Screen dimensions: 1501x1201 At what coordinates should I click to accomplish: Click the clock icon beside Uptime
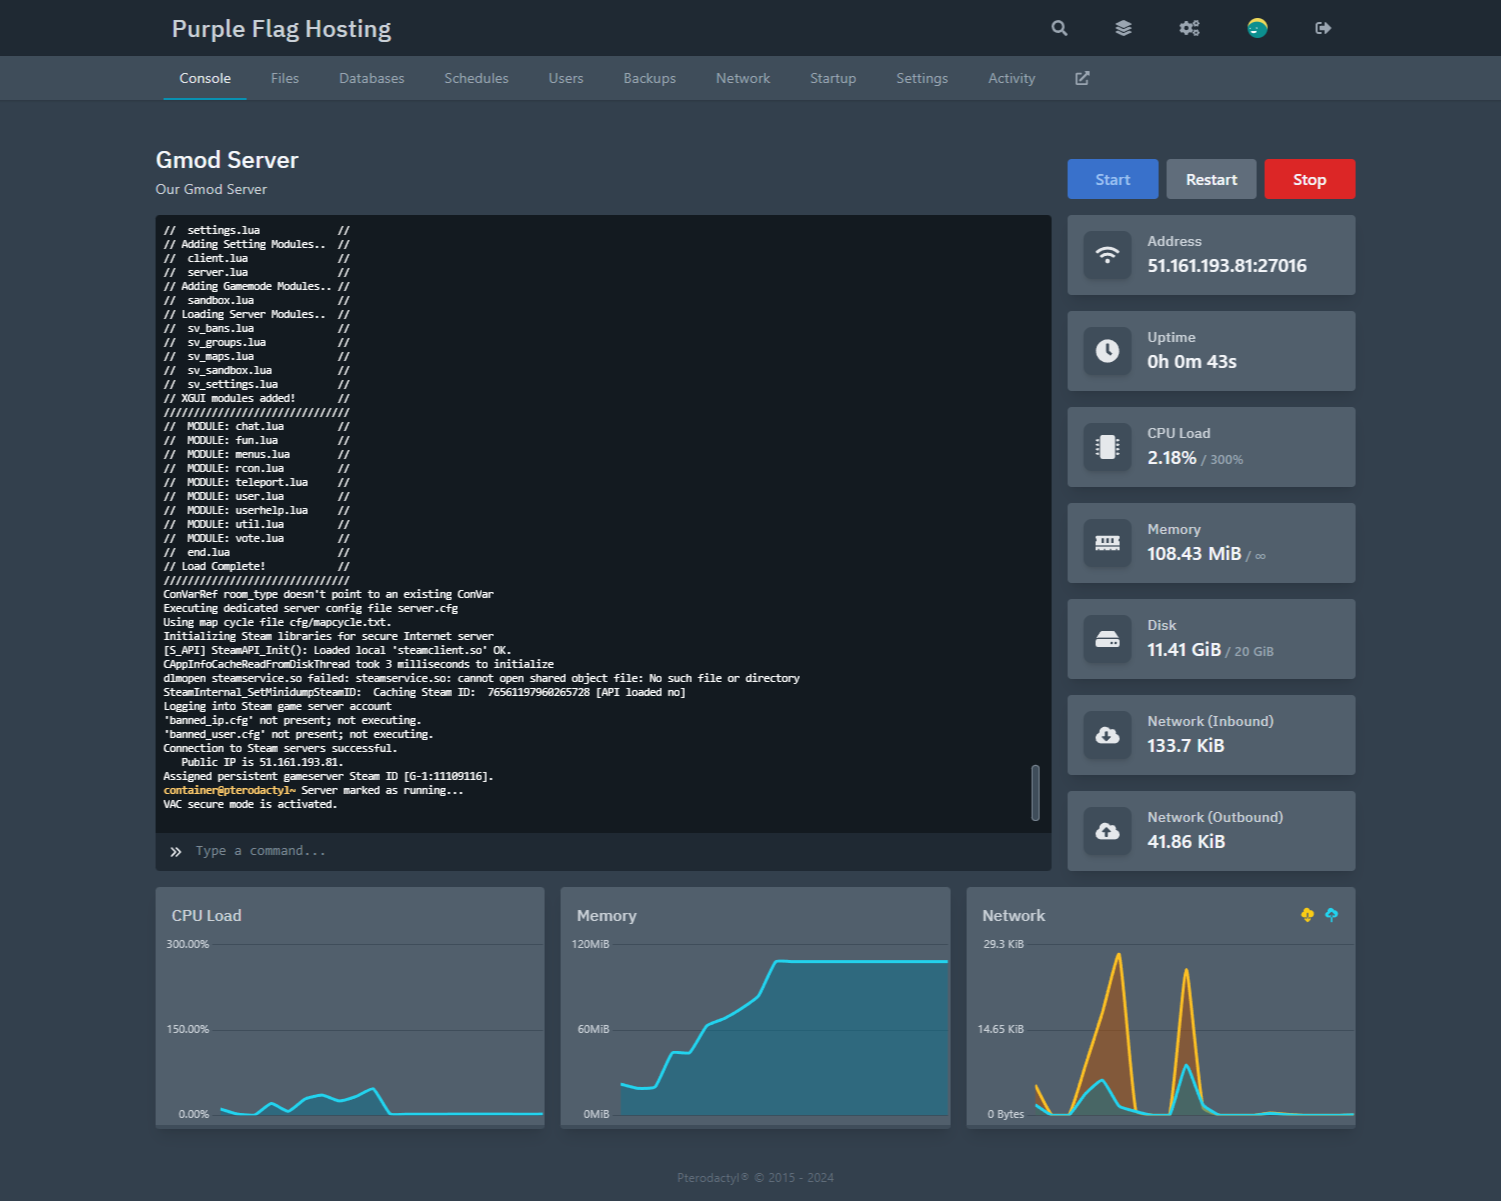point(1107,351)
